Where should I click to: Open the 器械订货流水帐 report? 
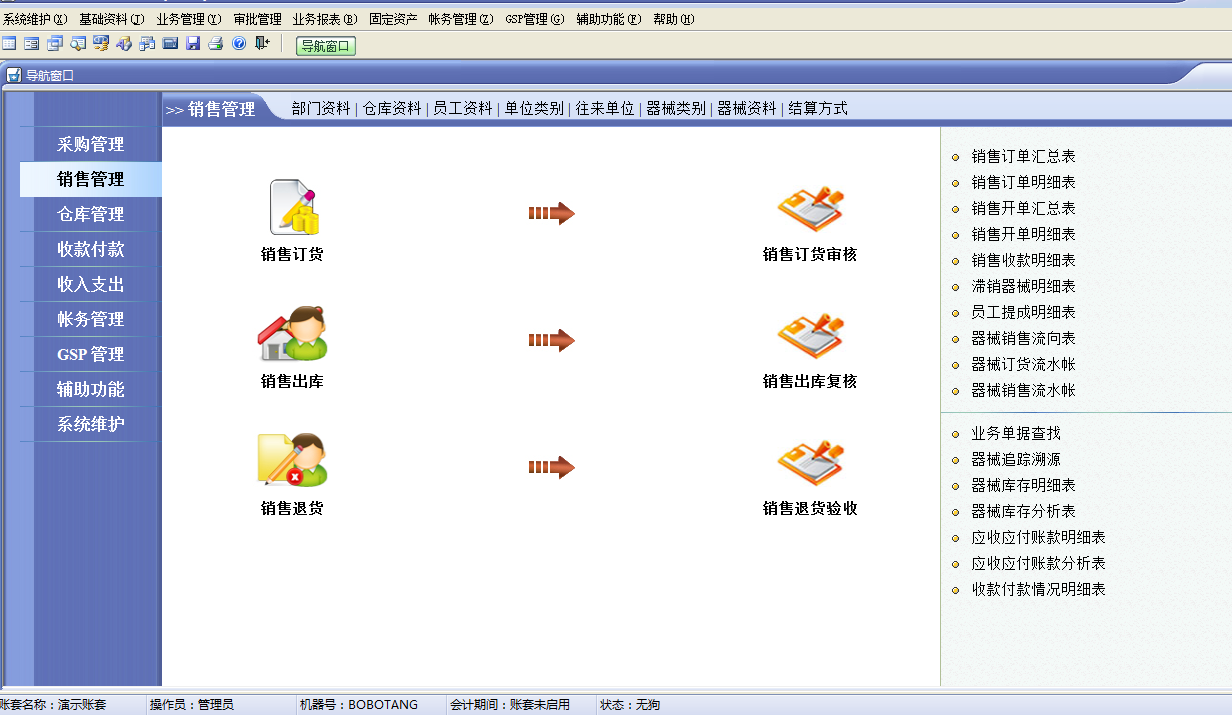(1023, 364)
